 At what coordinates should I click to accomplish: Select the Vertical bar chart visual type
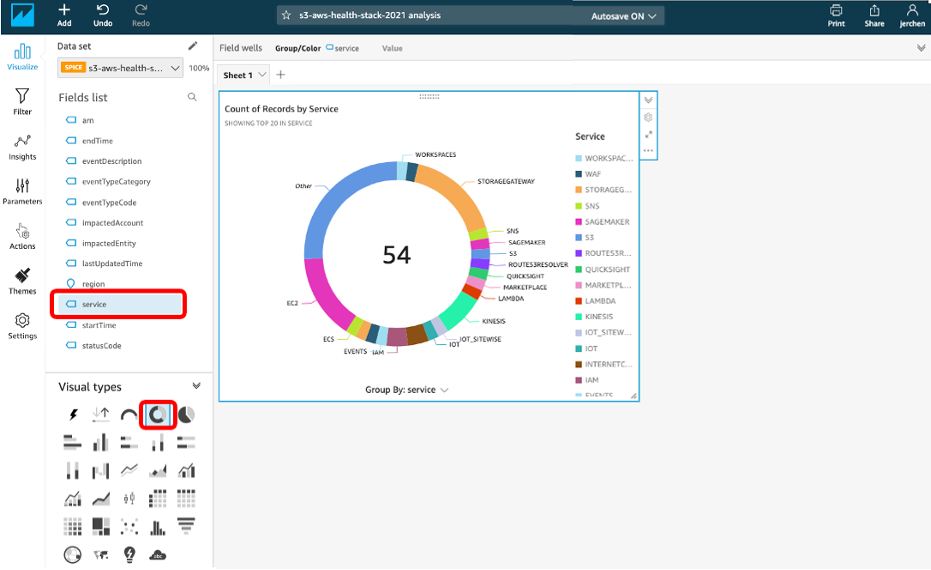tap(101, 442)
